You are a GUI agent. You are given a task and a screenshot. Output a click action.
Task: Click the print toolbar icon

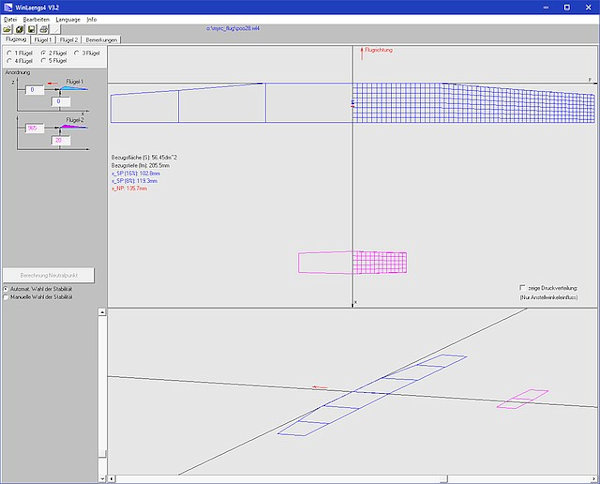pyautogui.click(x=44, y=29)
